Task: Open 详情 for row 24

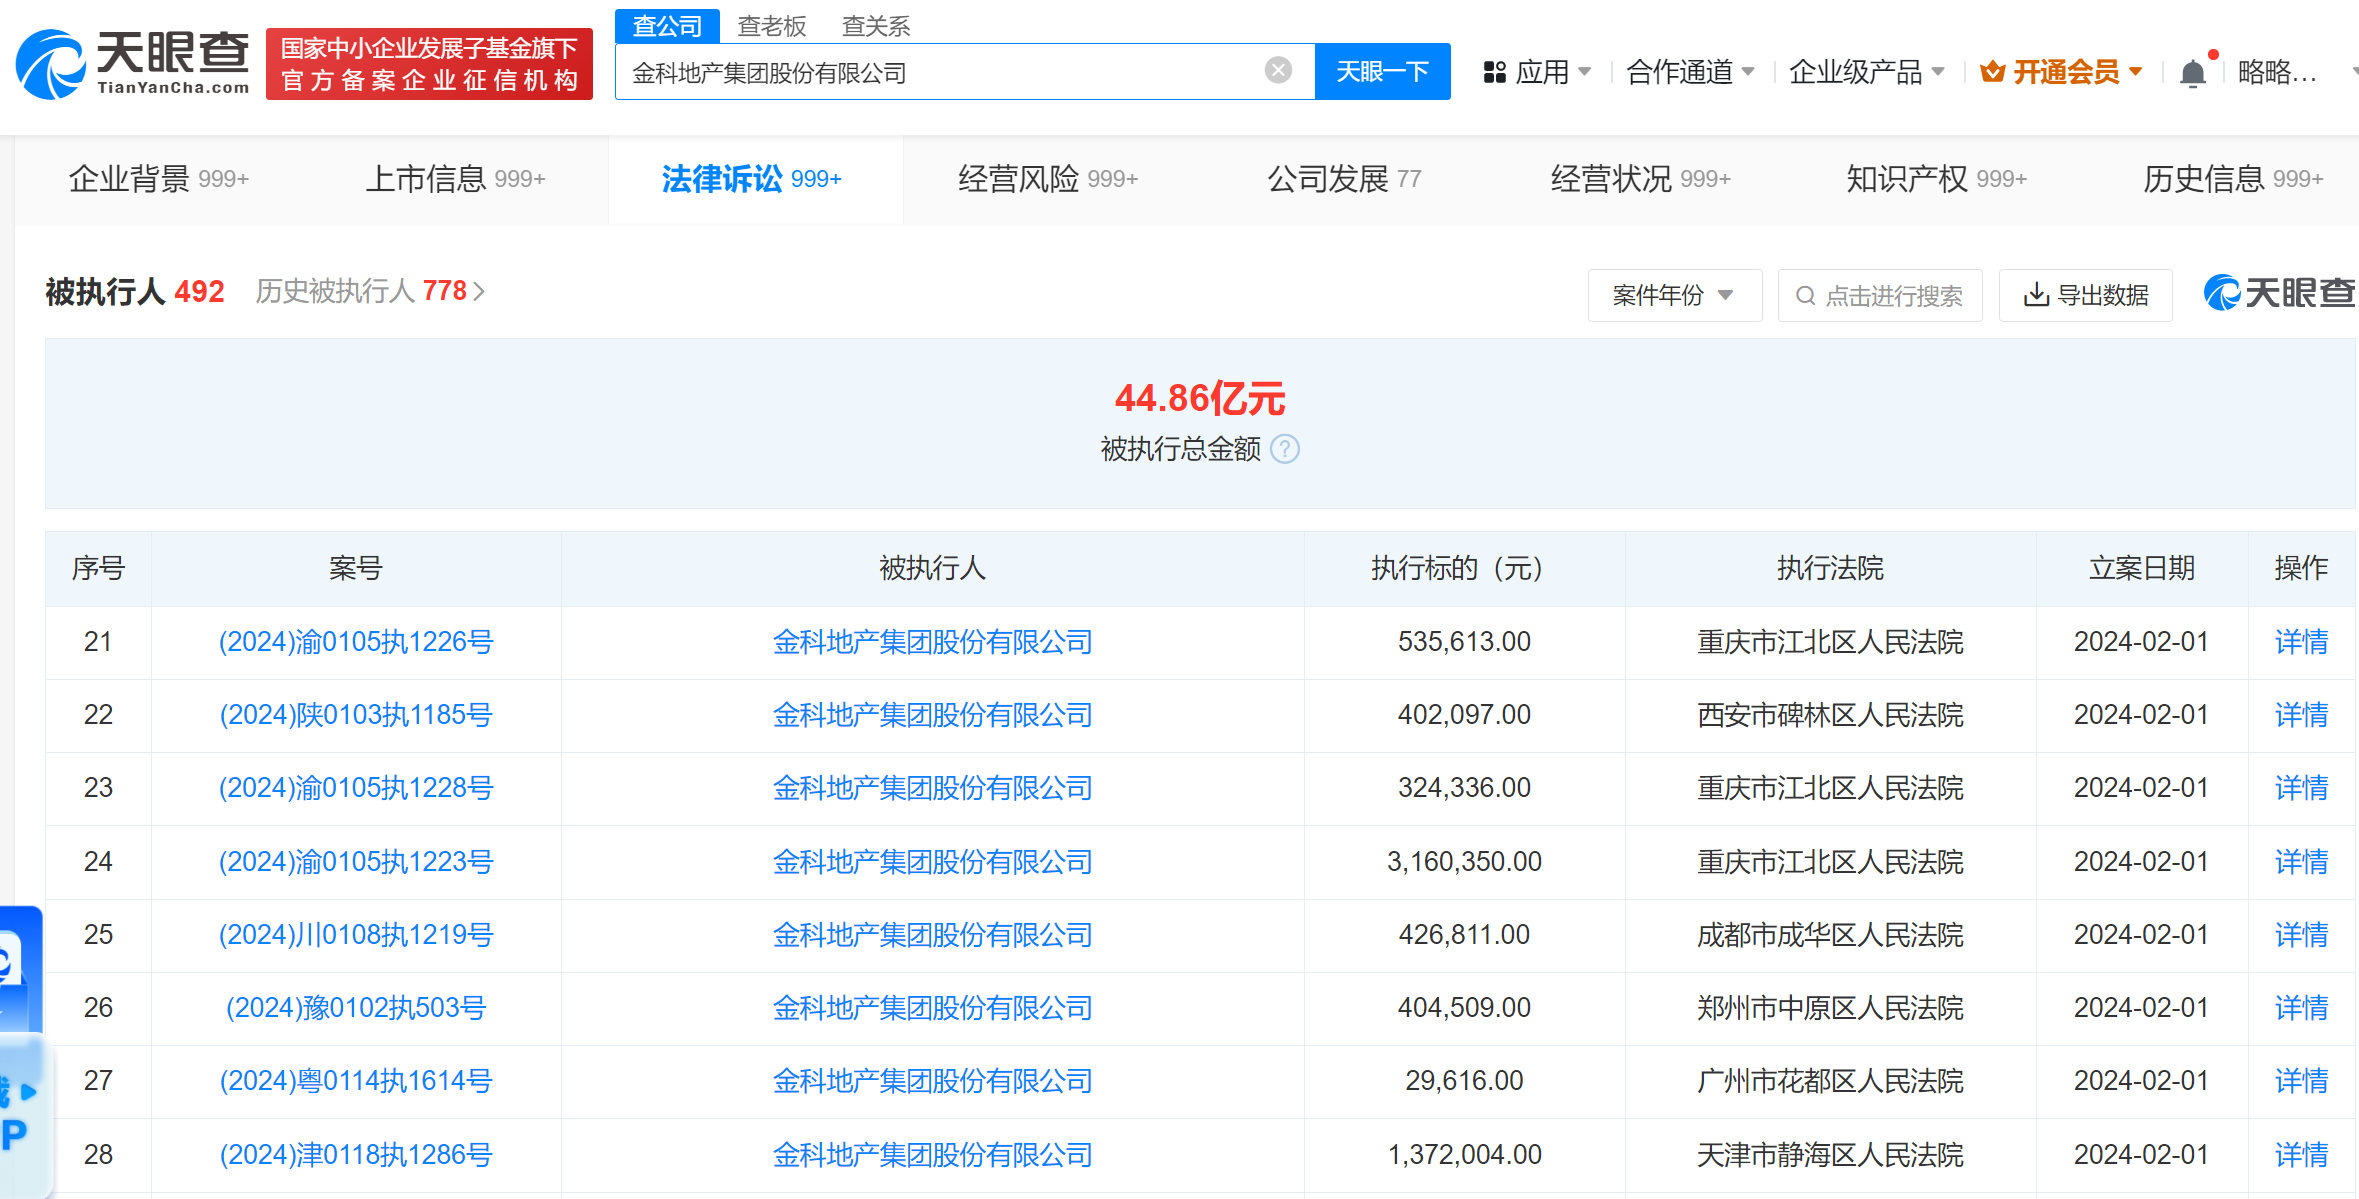Action: point(2301,862)
